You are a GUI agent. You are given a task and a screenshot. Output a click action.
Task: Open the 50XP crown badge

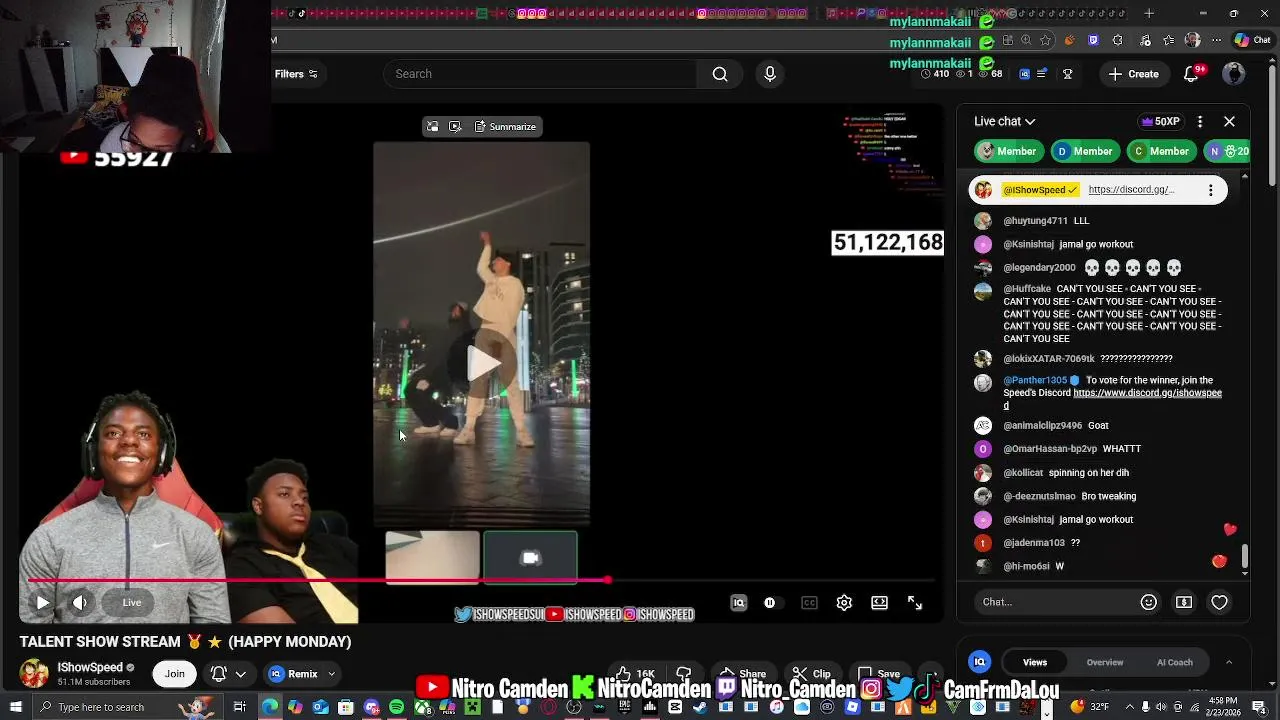[1160, 121]
